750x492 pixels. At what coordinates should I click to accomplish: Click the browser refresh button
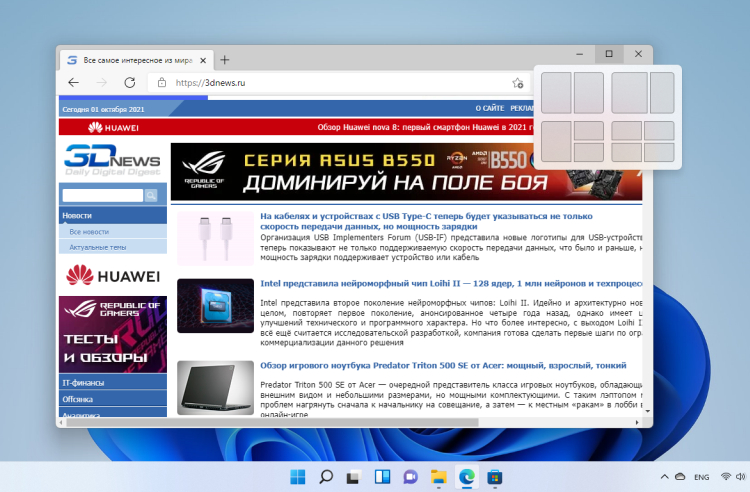[129, 83]
